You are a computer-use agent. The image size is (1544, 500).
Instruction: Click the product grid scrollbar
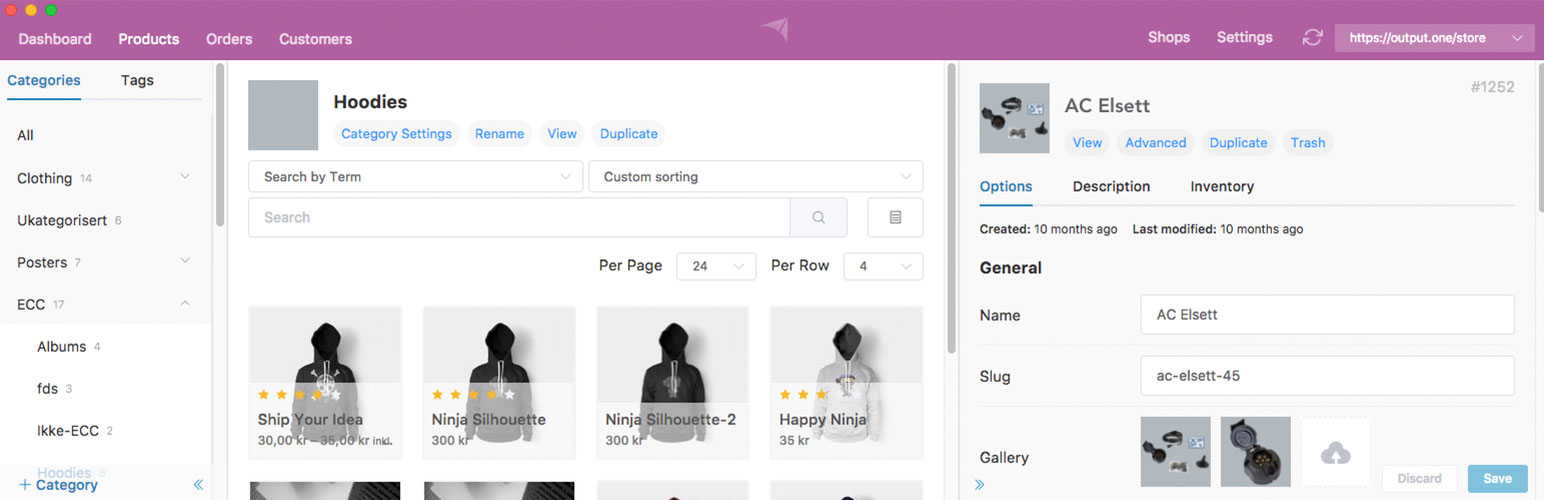951,210
